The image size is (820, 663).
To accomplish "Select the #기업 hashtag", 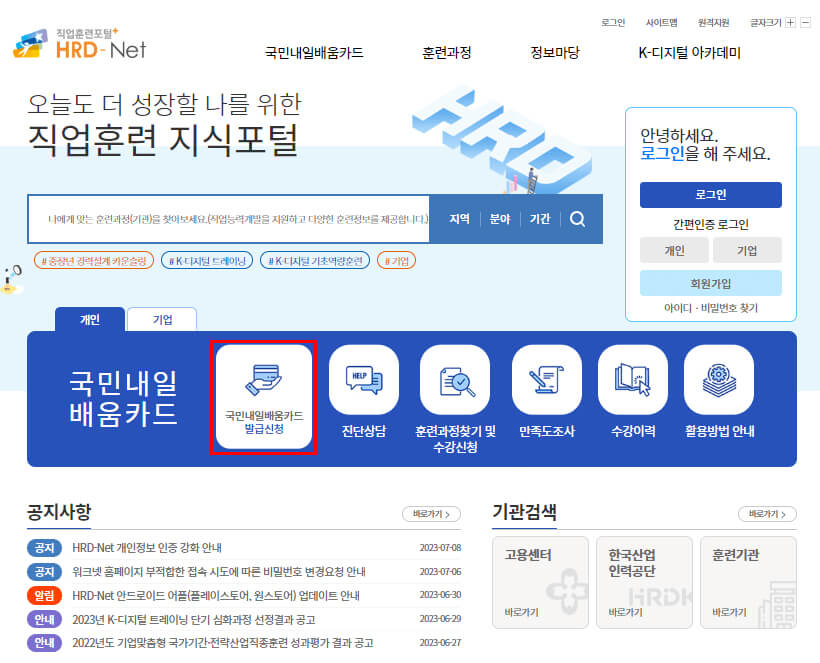I will (x=396, y=260).
